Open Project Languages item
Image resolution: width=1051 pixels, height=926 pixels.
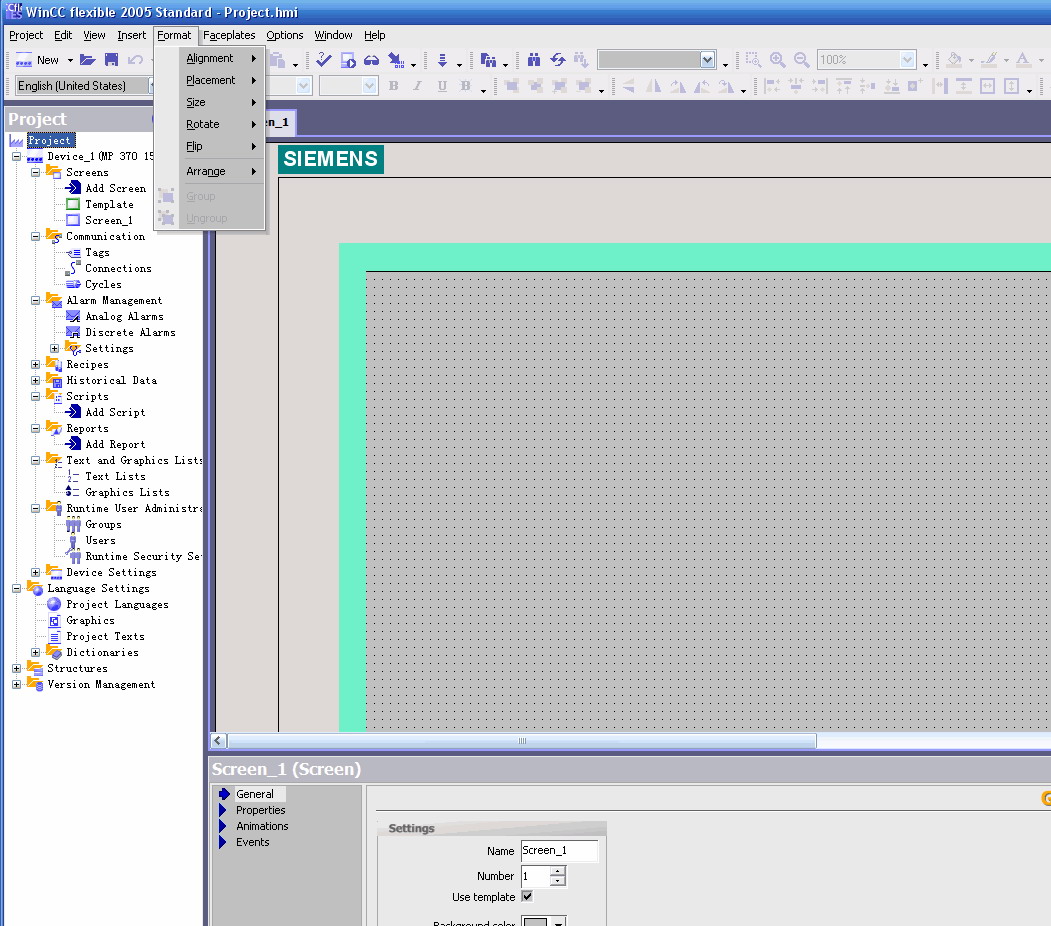click(117, 605)
